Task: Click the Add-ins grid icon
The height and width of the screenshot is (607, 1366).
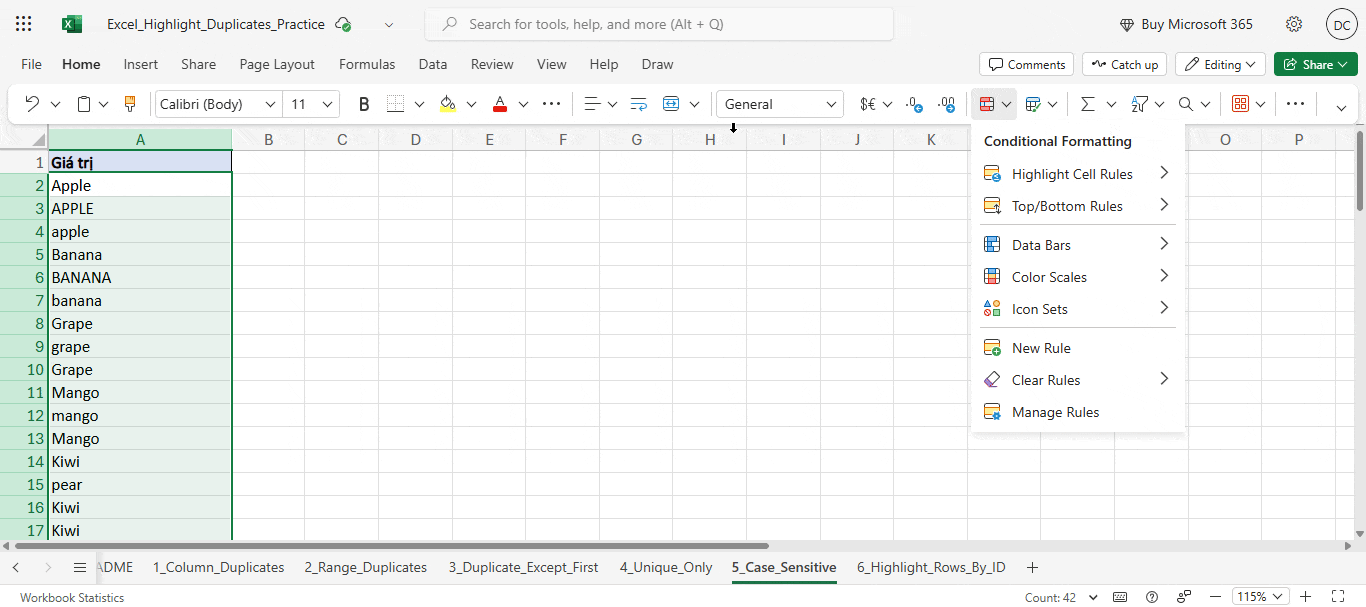Action: click(x=1241, y=104)
